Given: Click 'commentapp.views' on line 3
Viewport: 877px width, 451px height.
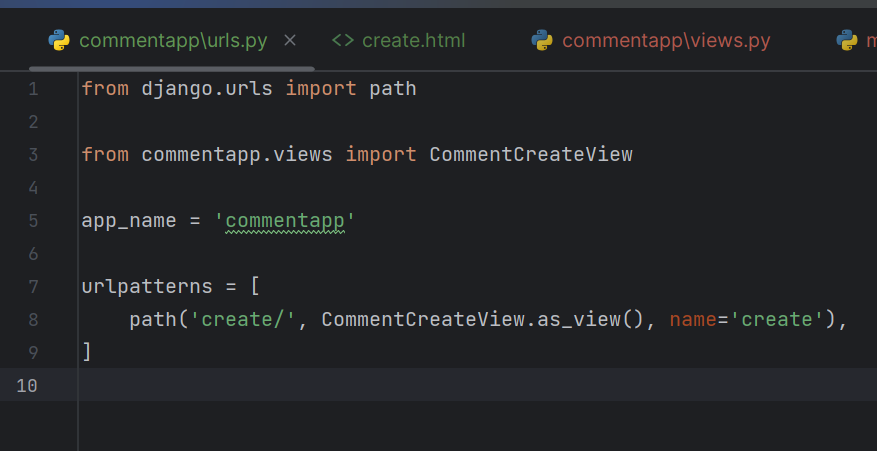Looking at the screenshot, I should coord(237,154).
